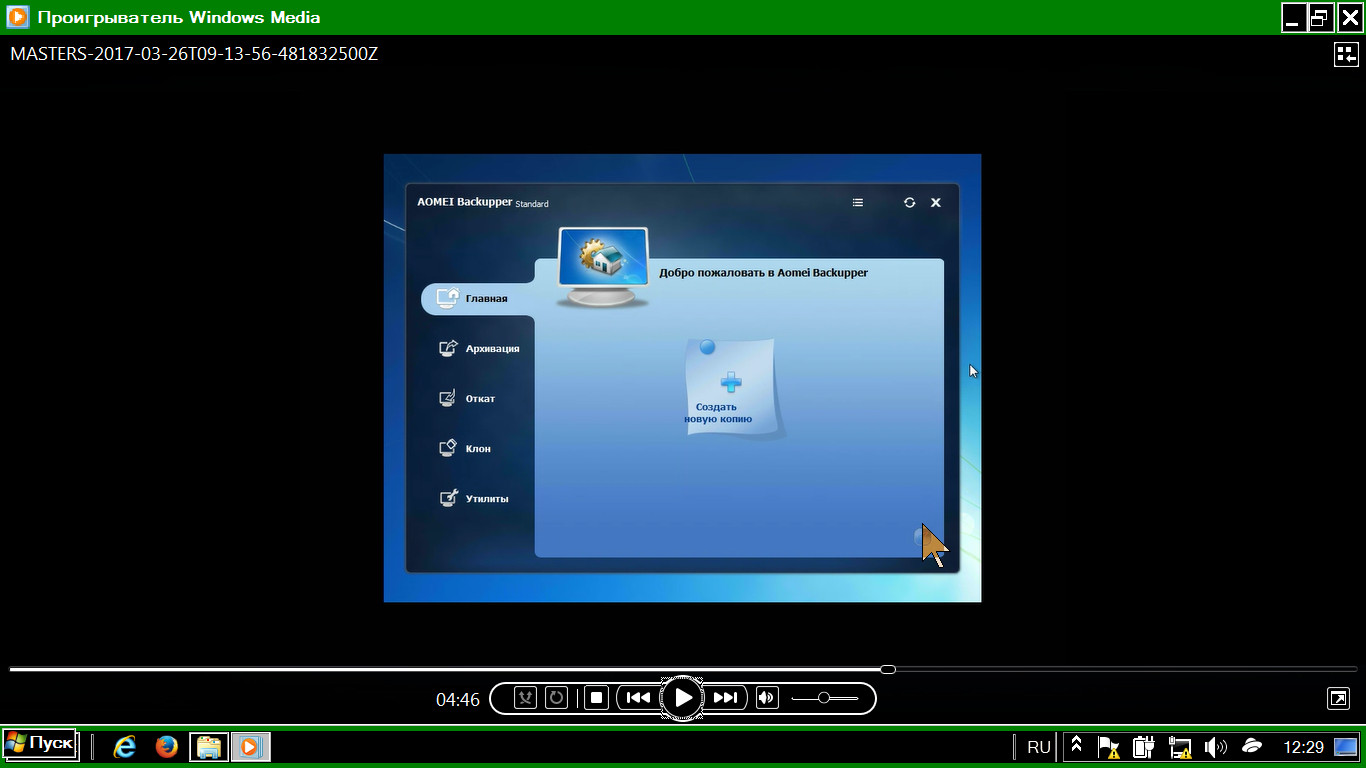This screenshot has height=768, width=1366.
Task: Open the system volume tray icon
Action: [x=1216, y=747]
